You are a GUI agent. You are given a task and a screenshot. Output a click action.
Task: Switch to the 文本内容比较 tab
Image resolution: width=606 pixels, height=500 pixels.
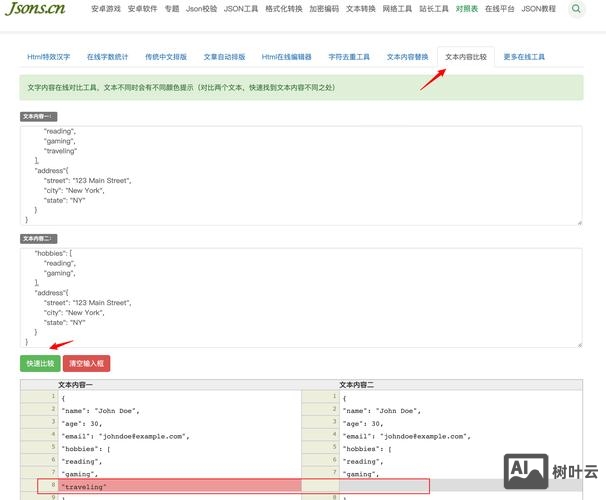[x=466, y=57]
